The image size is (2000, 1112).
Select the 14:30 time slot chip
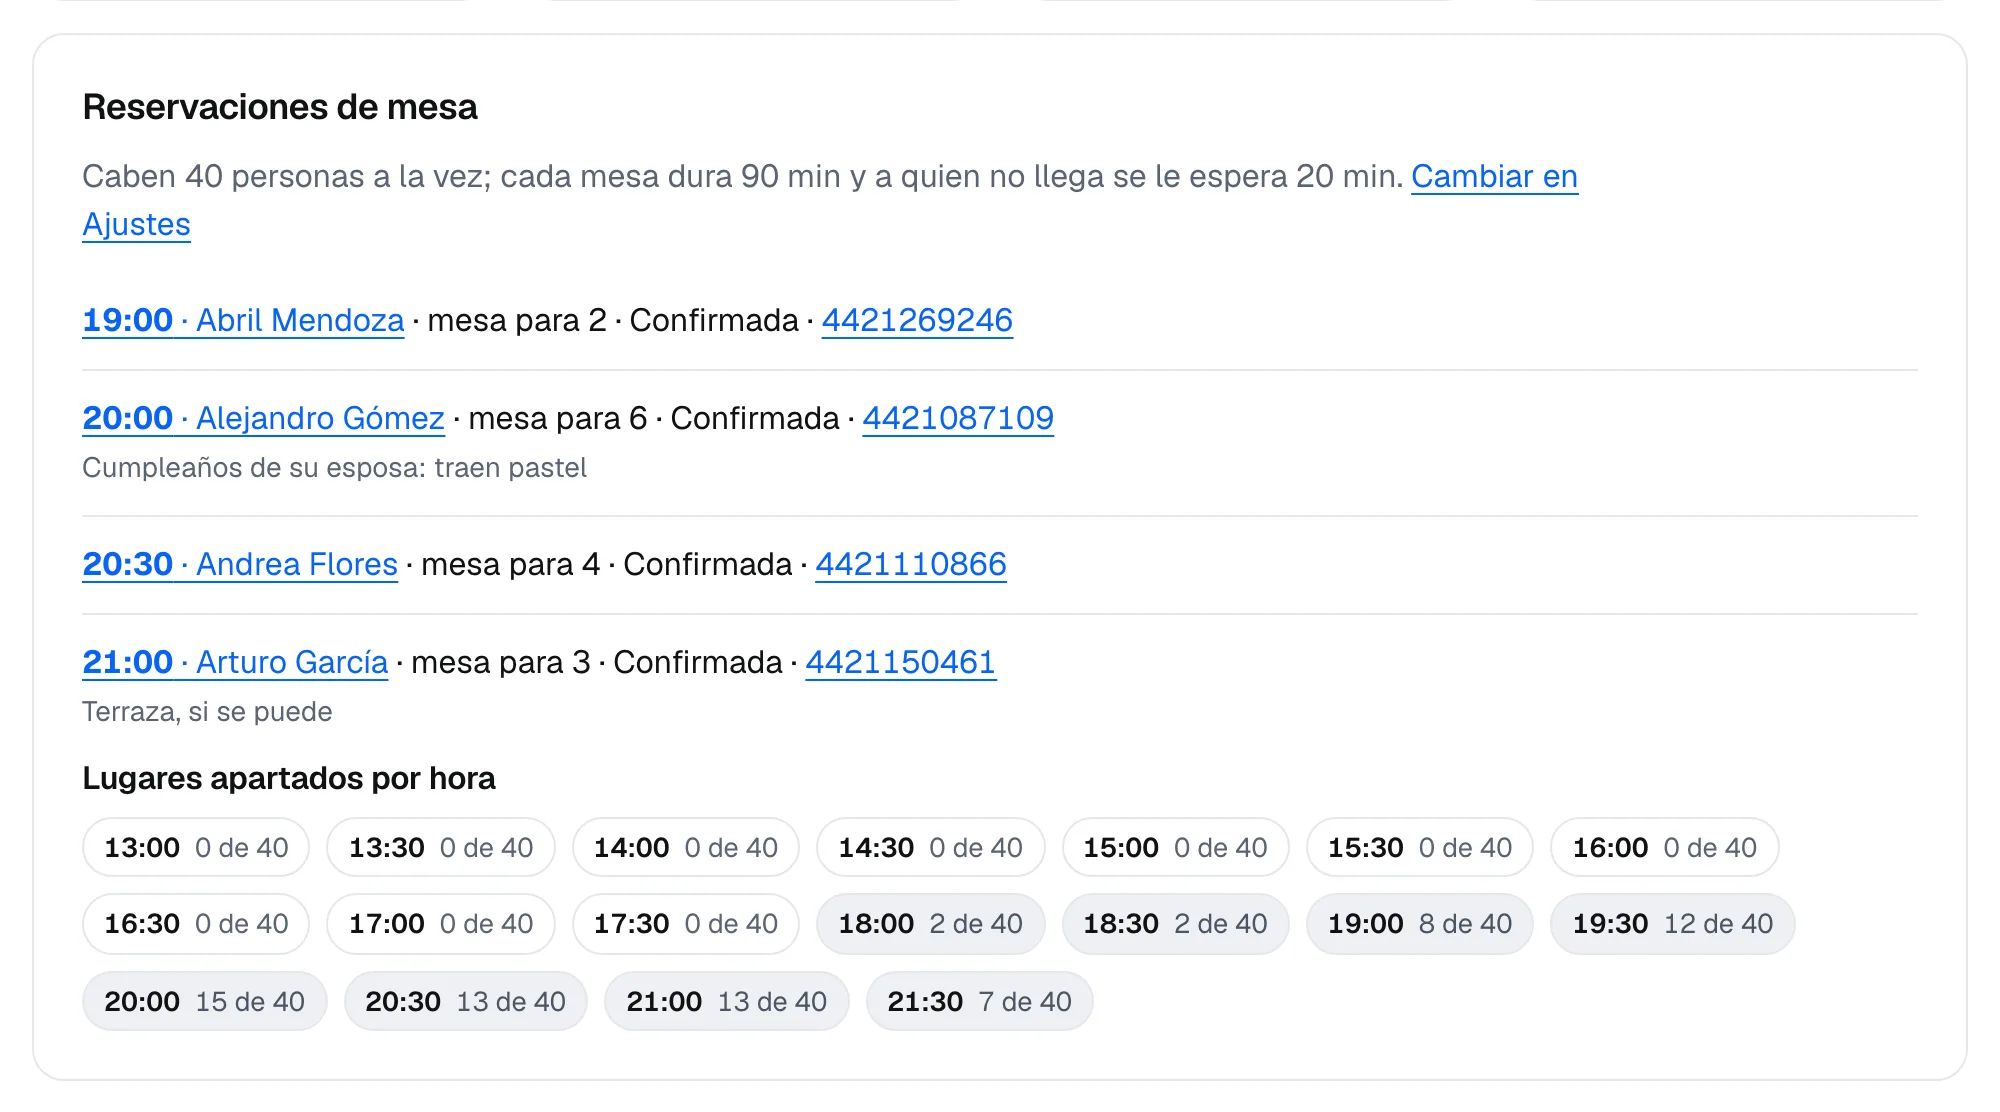(931, 848)
